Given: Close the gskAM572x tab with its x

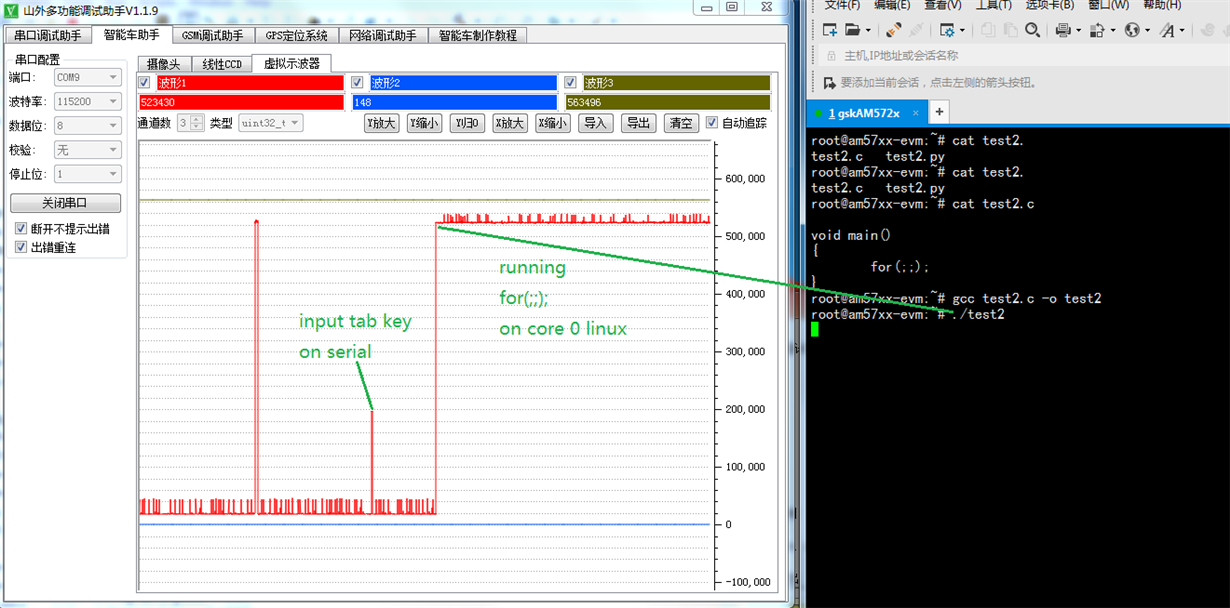Looking at the screenshot, I should tap(917, 114).
